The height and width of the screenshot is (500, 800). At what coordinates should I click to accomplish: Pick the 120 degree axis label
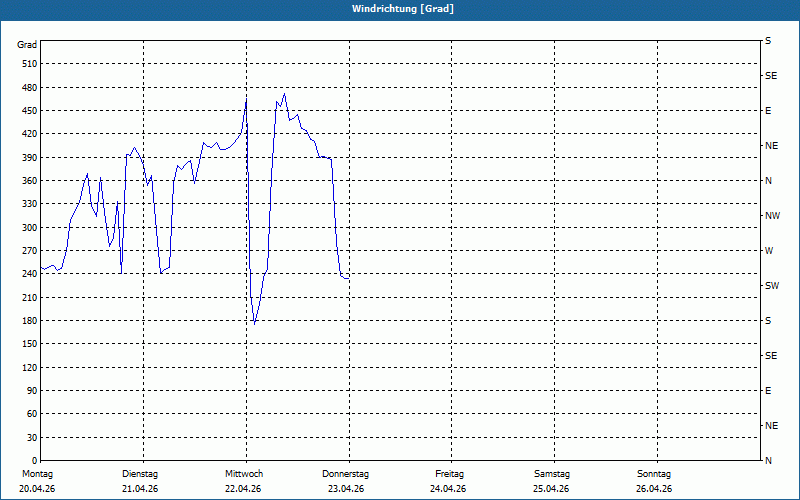[30, 367]
